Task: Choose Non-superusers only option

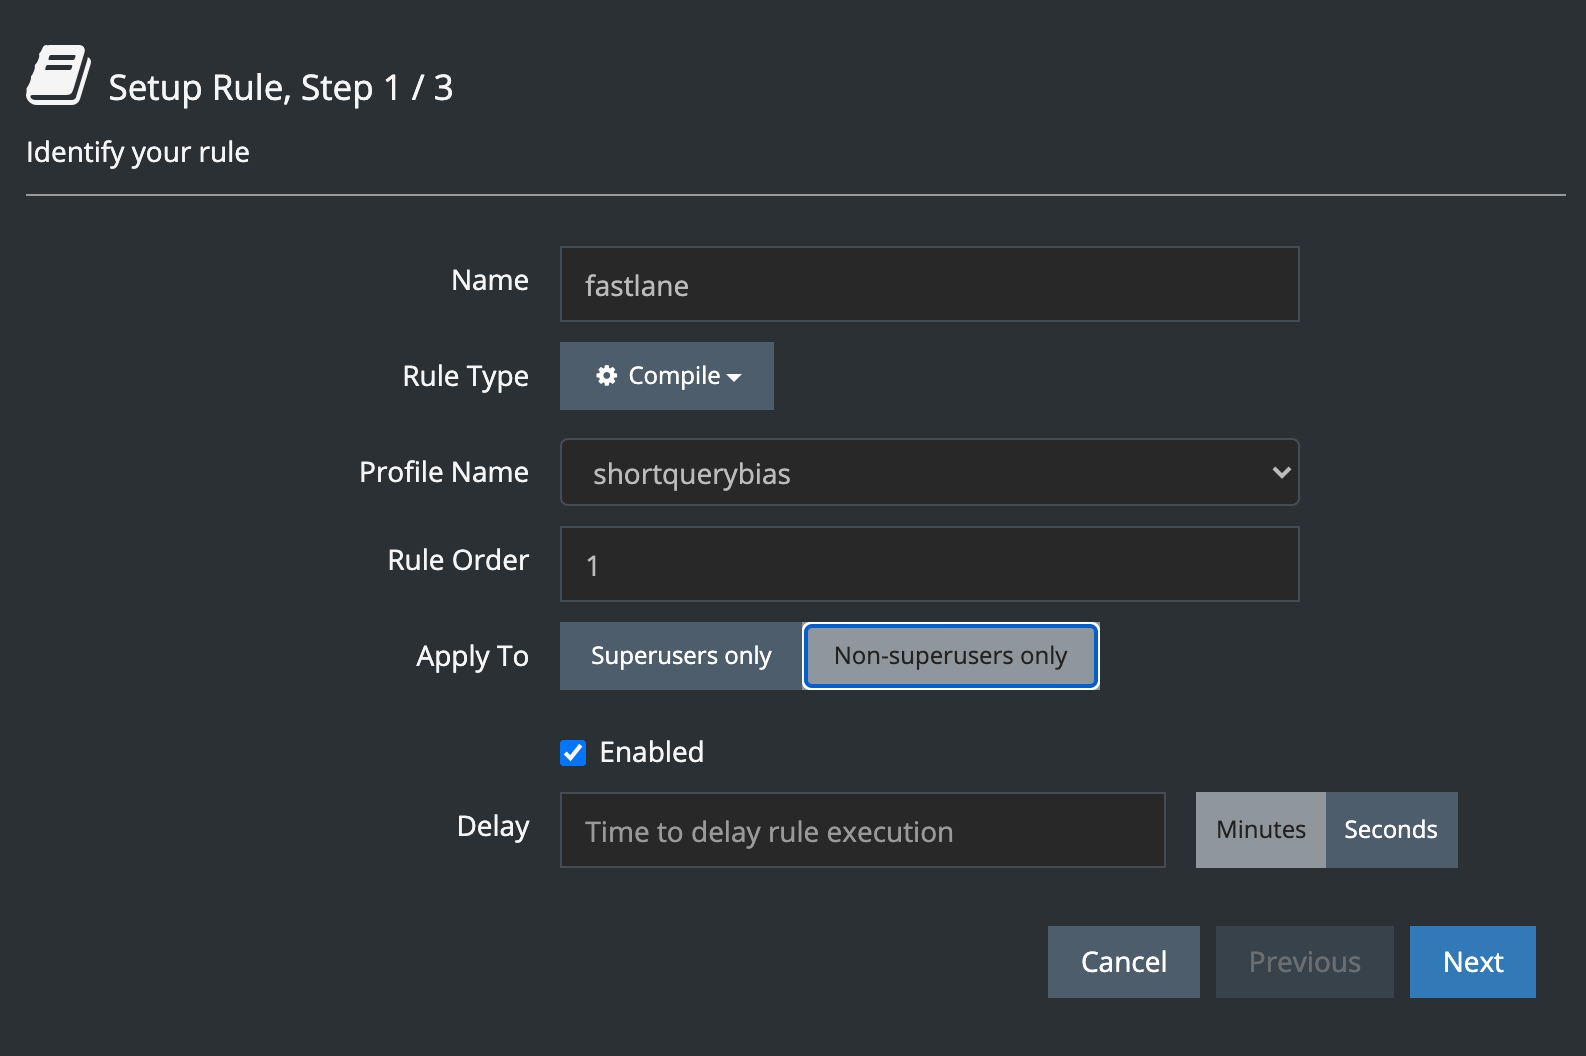Action: tap(950, 656)
